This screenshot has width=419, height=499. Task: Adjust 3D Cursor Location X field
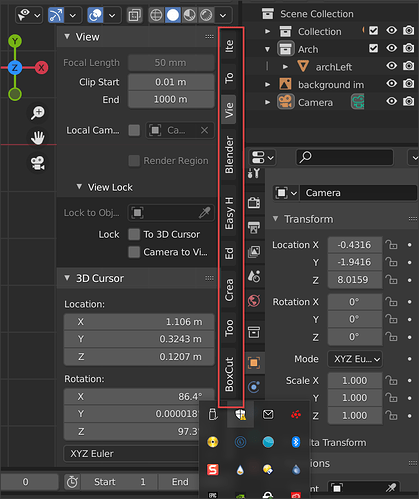tap(139, 322)
